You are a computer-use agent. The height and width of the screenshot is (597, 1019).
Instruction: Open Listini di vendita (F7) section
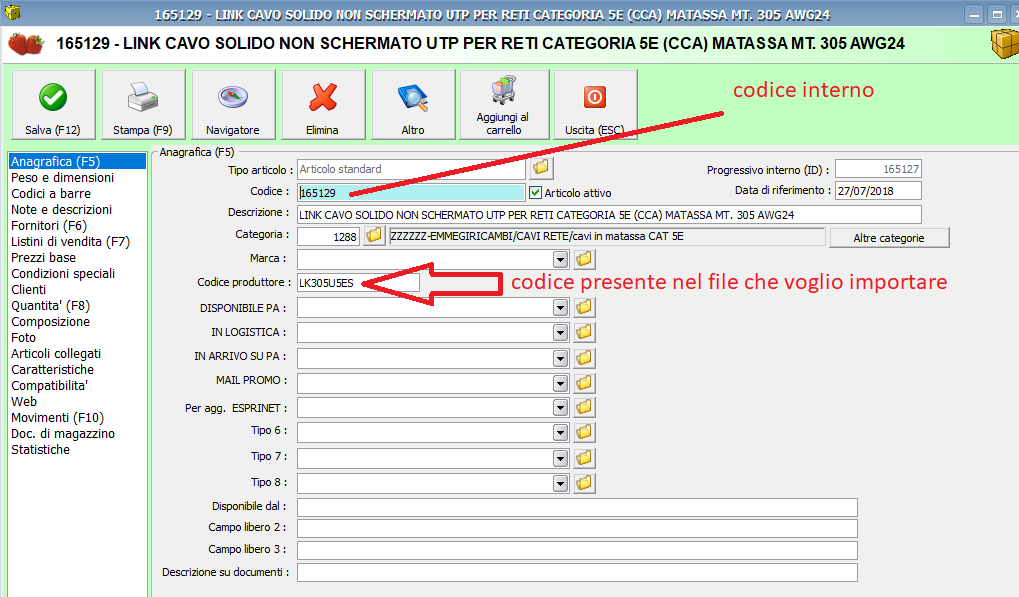click(x=70, y=242)
